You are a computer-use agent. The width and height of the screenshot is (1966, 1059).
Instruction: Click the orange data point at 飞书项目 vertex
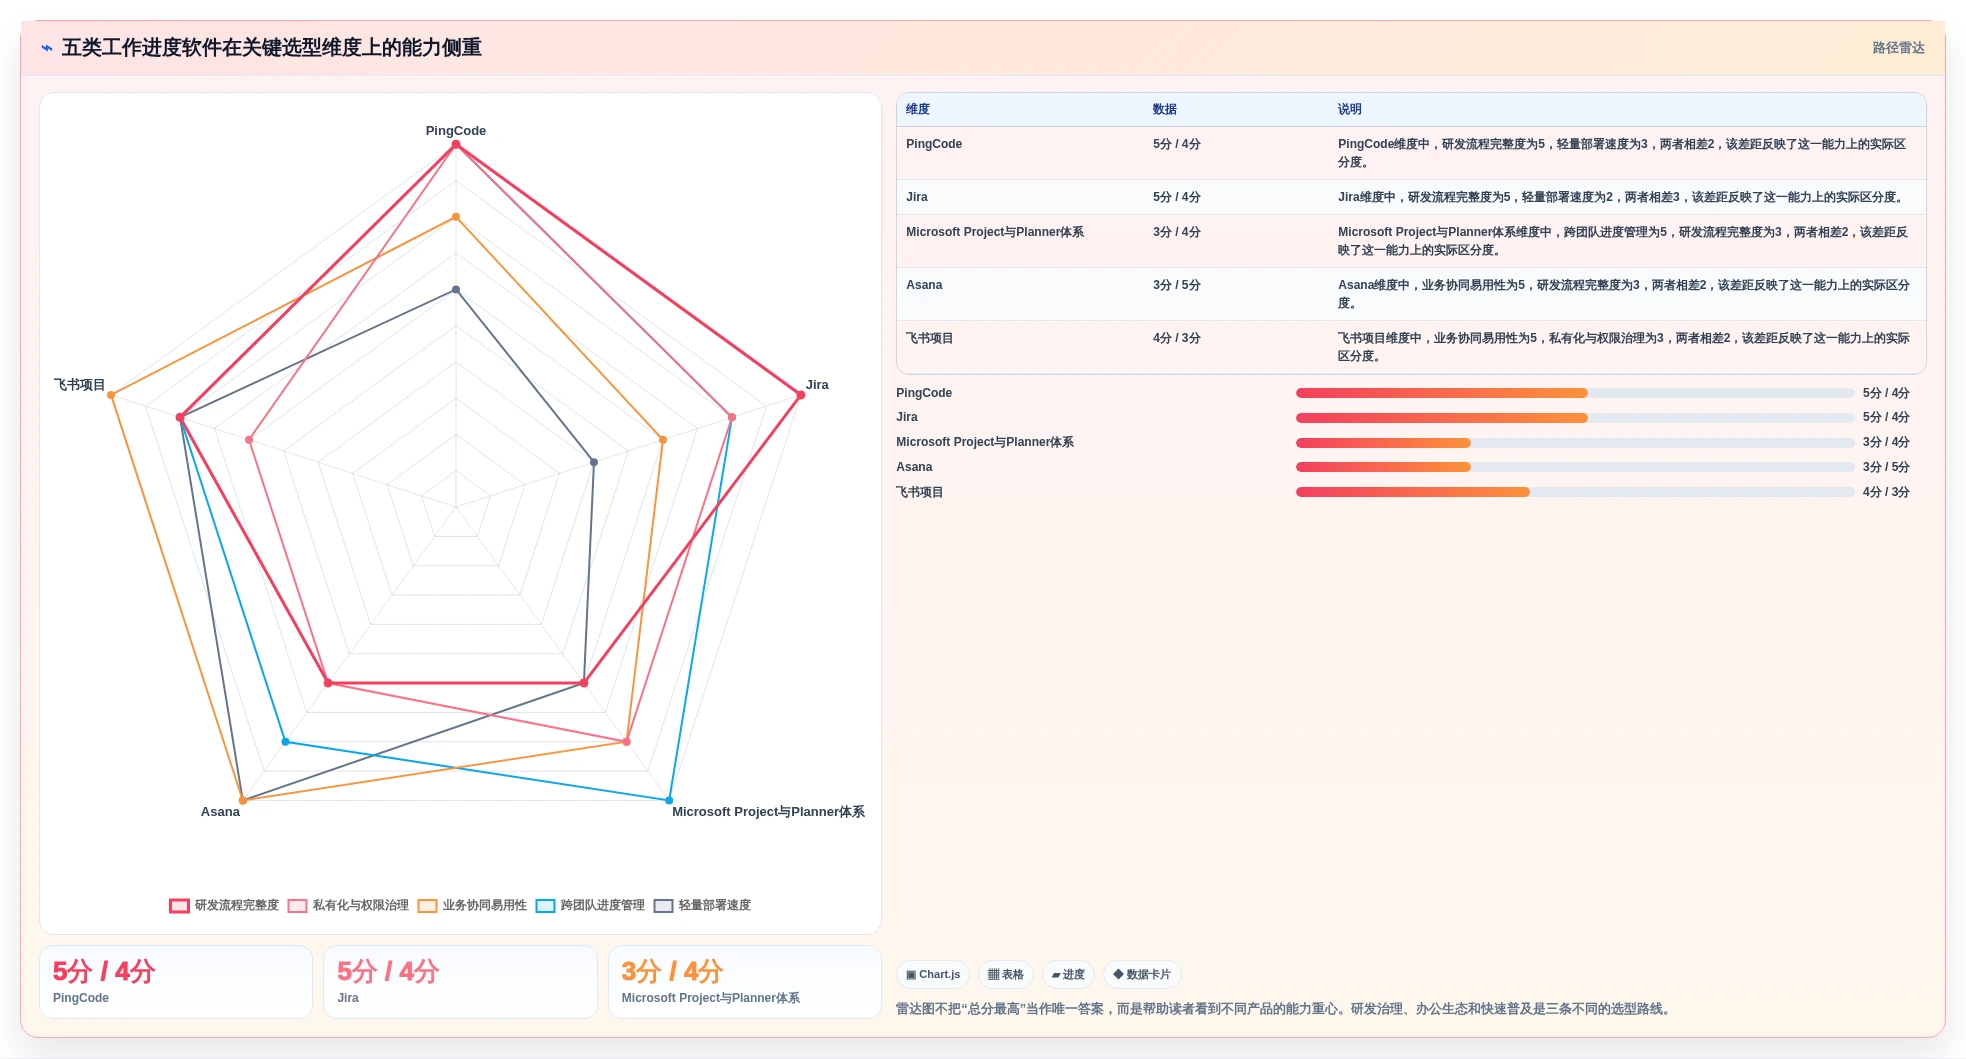pos(112,395)
